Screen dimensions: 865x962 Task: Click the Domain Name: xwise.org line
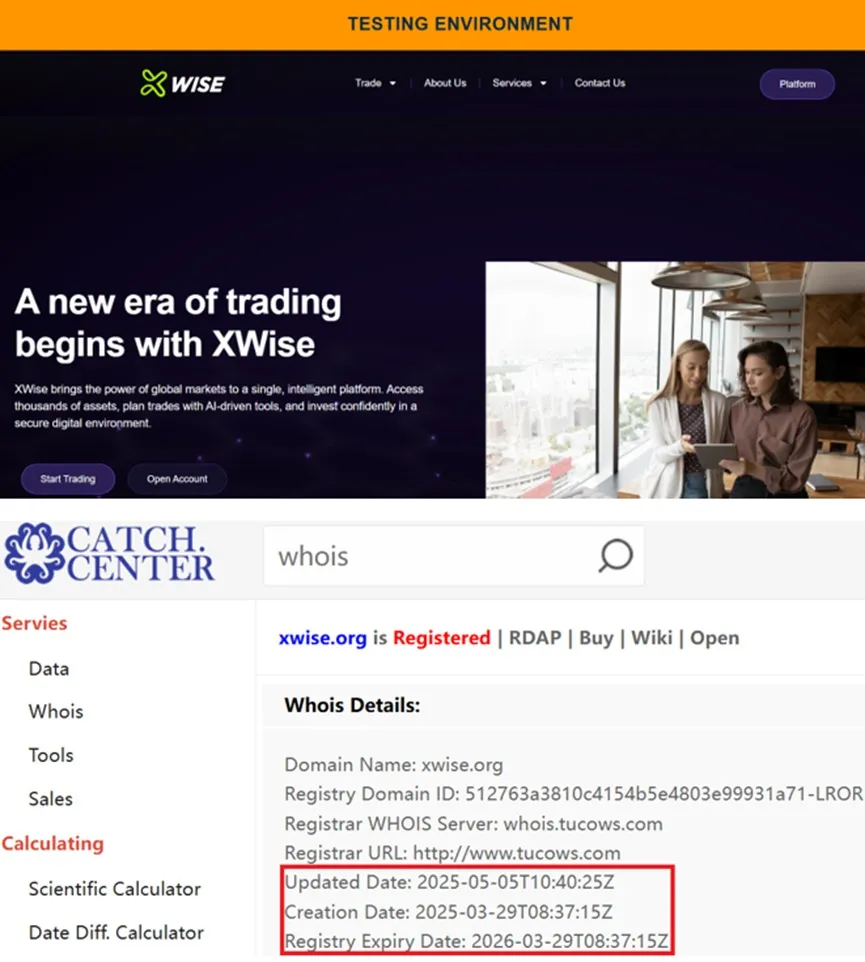point(394,765)
